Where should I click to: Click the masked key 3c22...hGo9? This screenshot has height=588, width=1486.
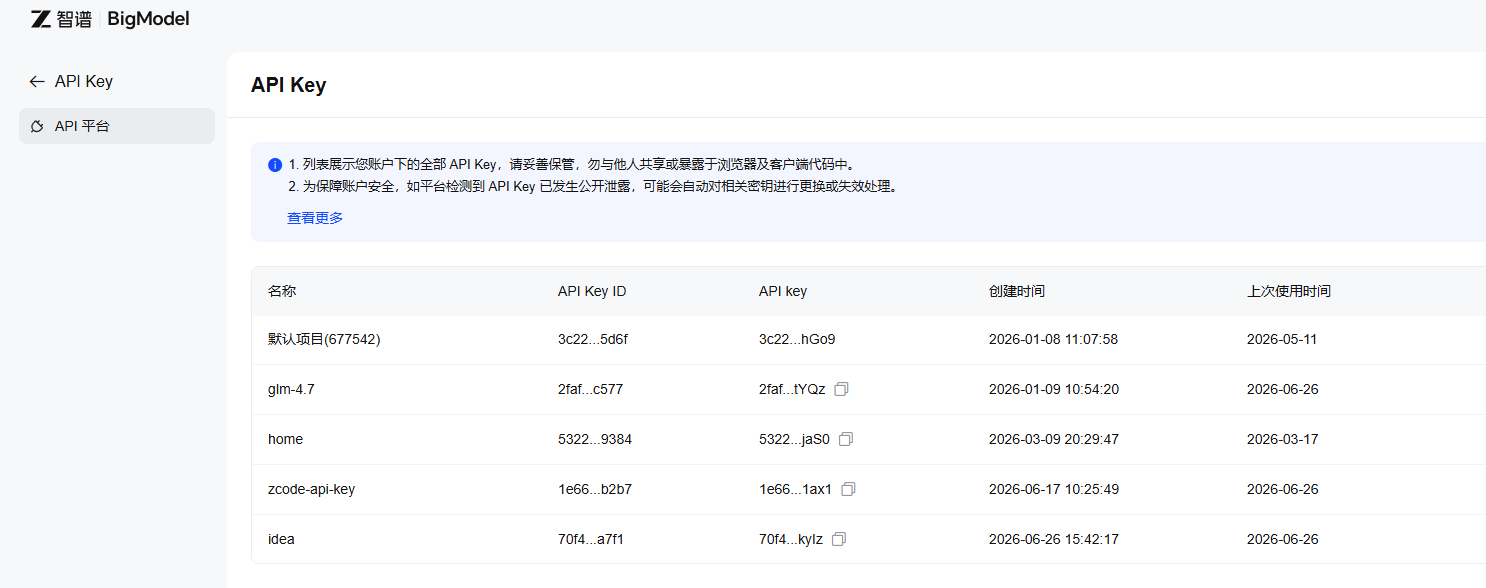(x=797, y=339)
